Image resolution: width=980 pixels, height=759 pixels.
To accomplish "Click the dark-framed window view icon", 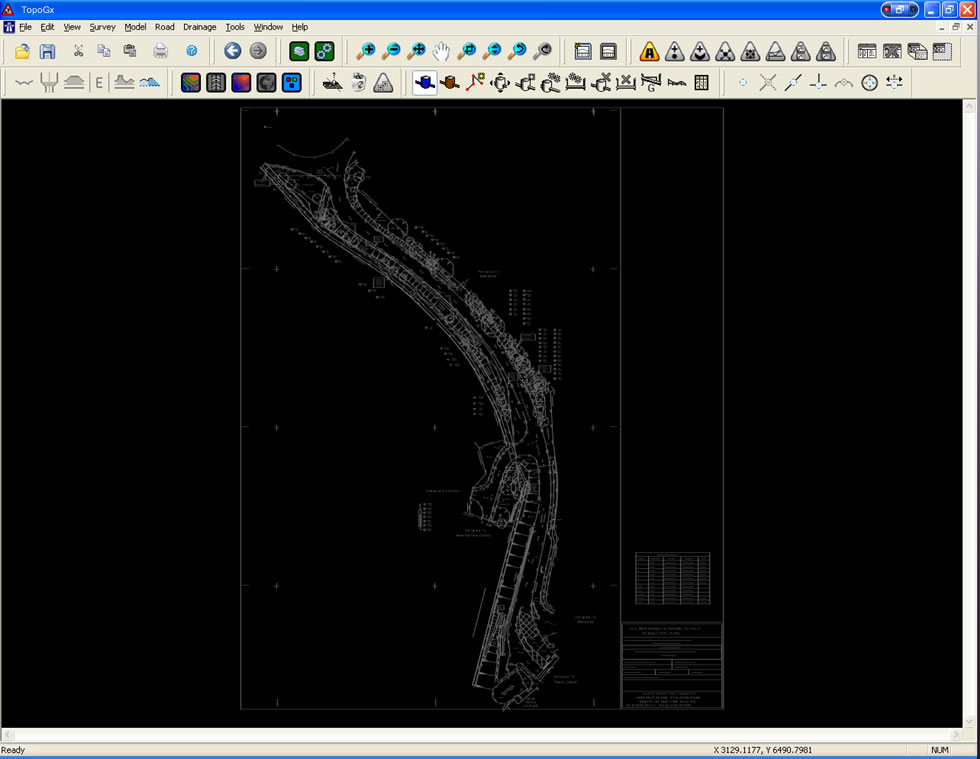I will (x=608, y=51).
